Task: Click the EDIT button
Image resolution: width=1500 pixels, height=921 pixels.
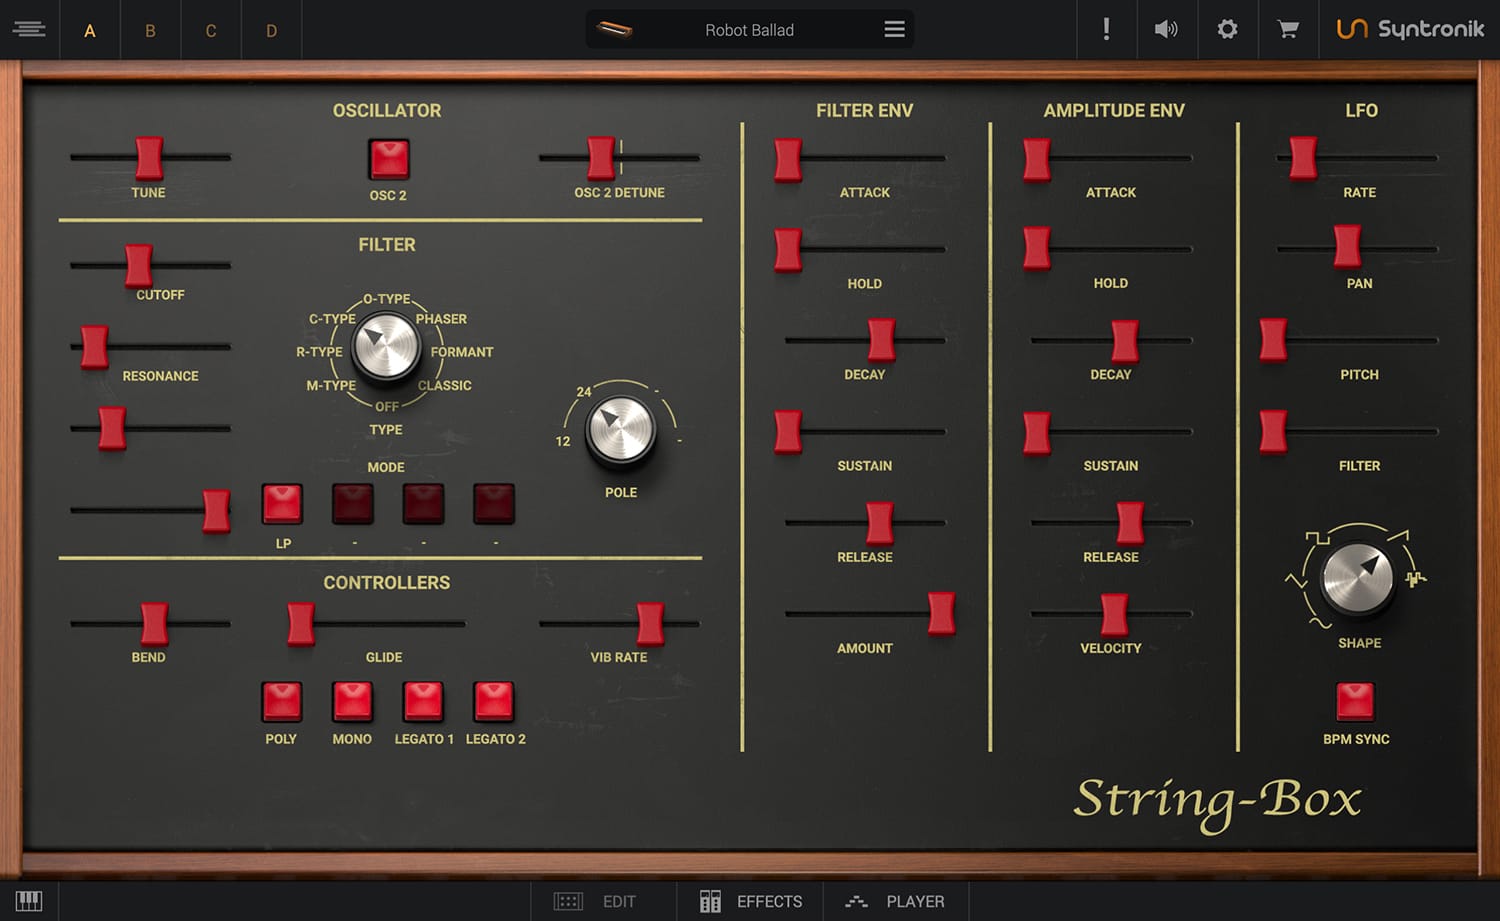Action: (x=596, y=901)
